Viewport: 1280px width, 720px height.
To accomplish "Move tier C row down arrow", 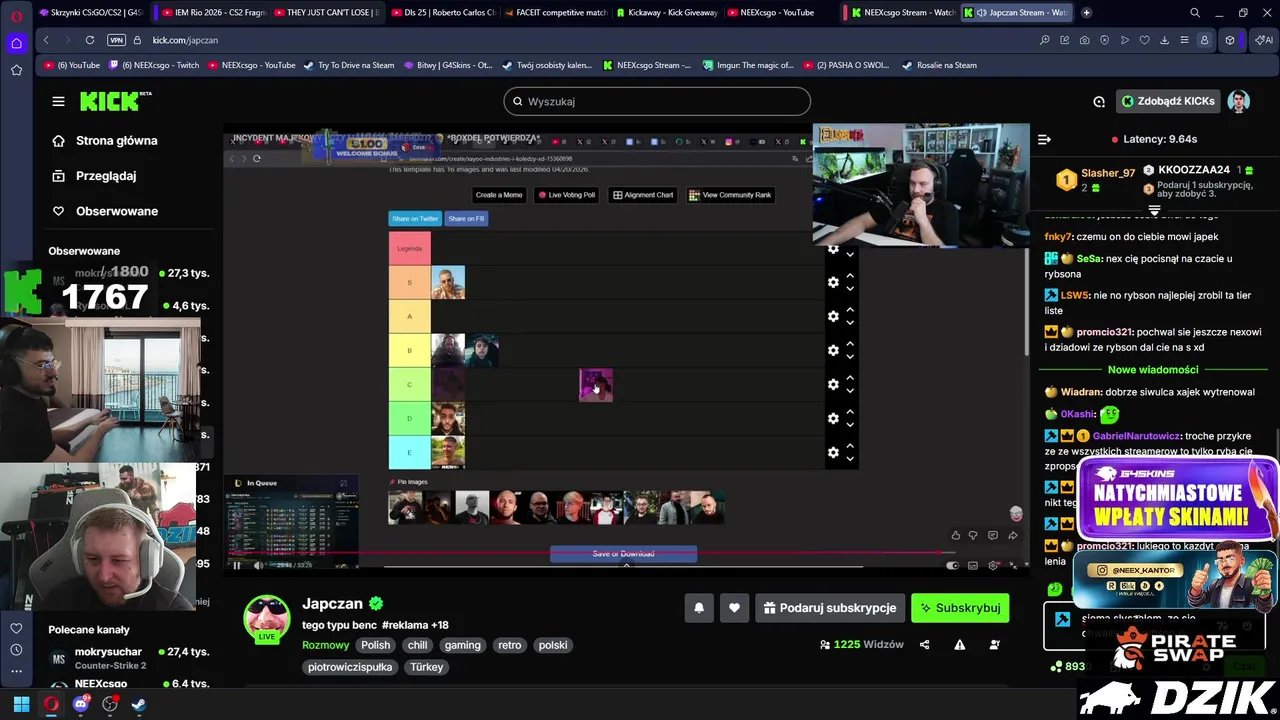I will [x=850, y=390].
